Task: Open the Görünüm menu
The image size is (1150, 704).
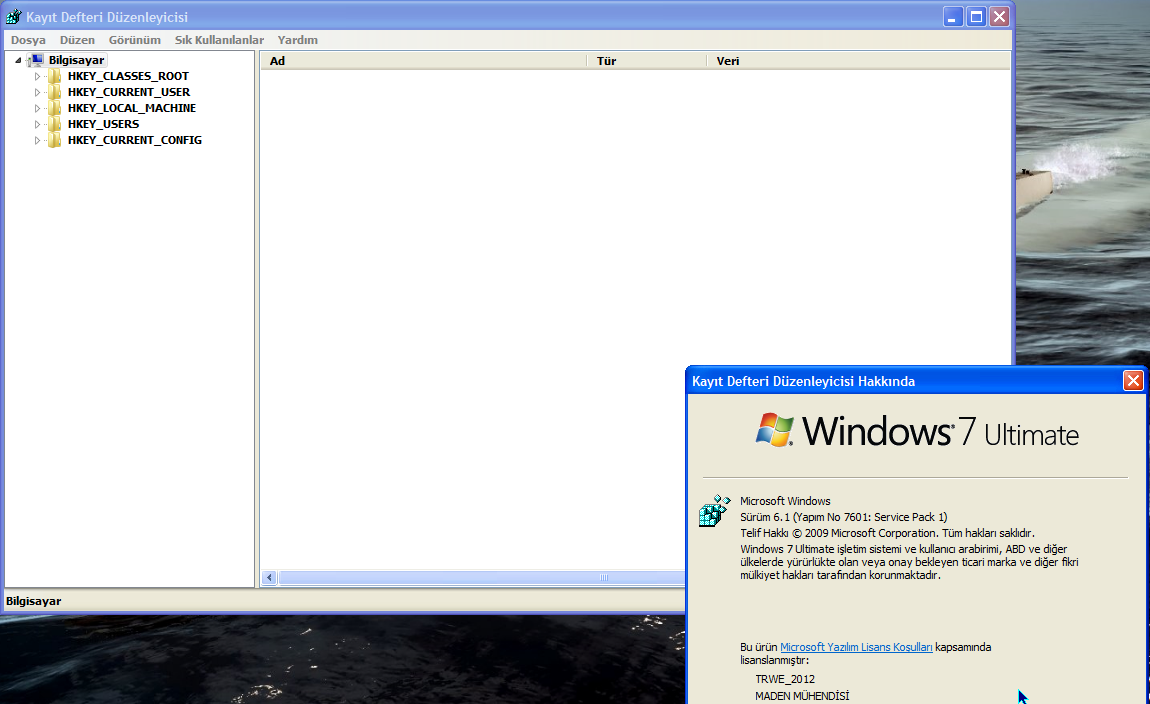Action: click(x=134, y=40)
